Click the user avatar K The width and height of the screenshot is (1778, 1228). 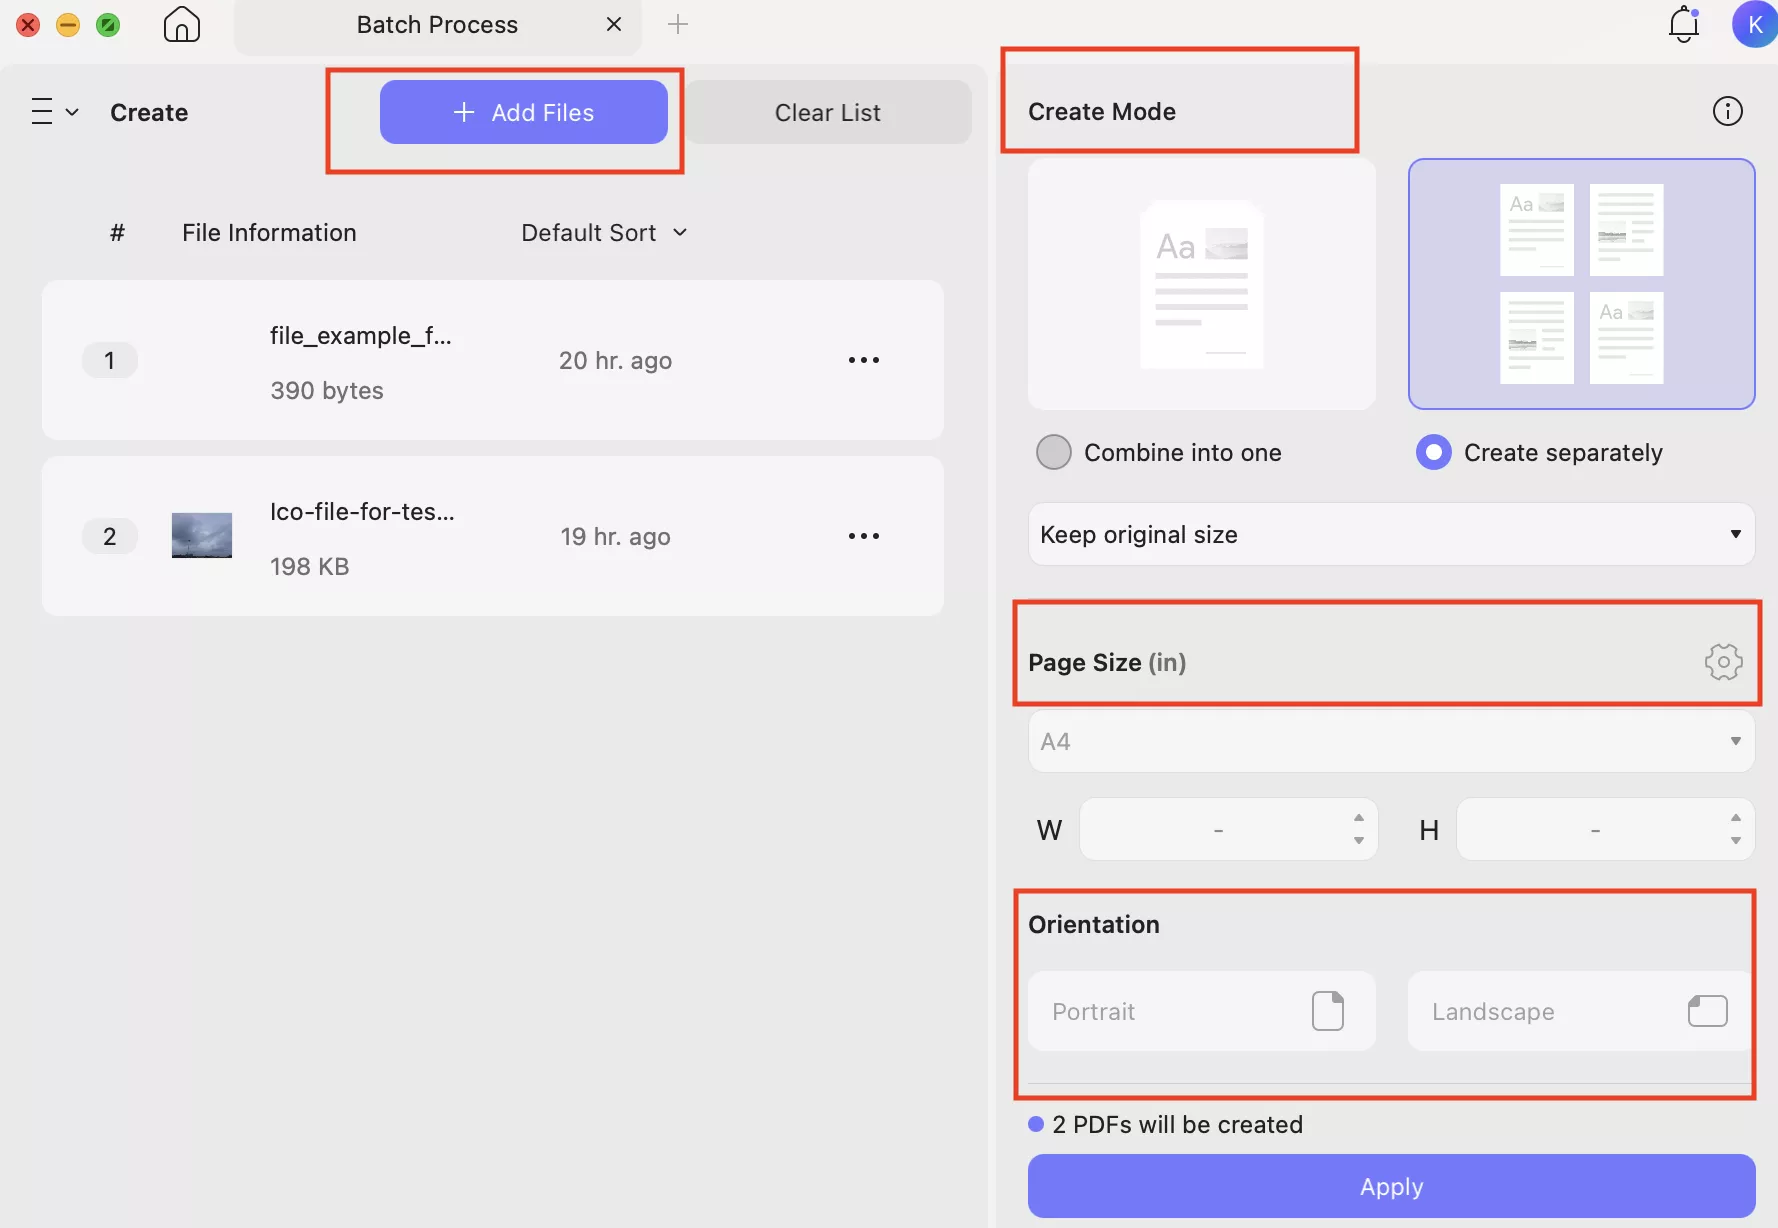click(x=1754, y=24)
